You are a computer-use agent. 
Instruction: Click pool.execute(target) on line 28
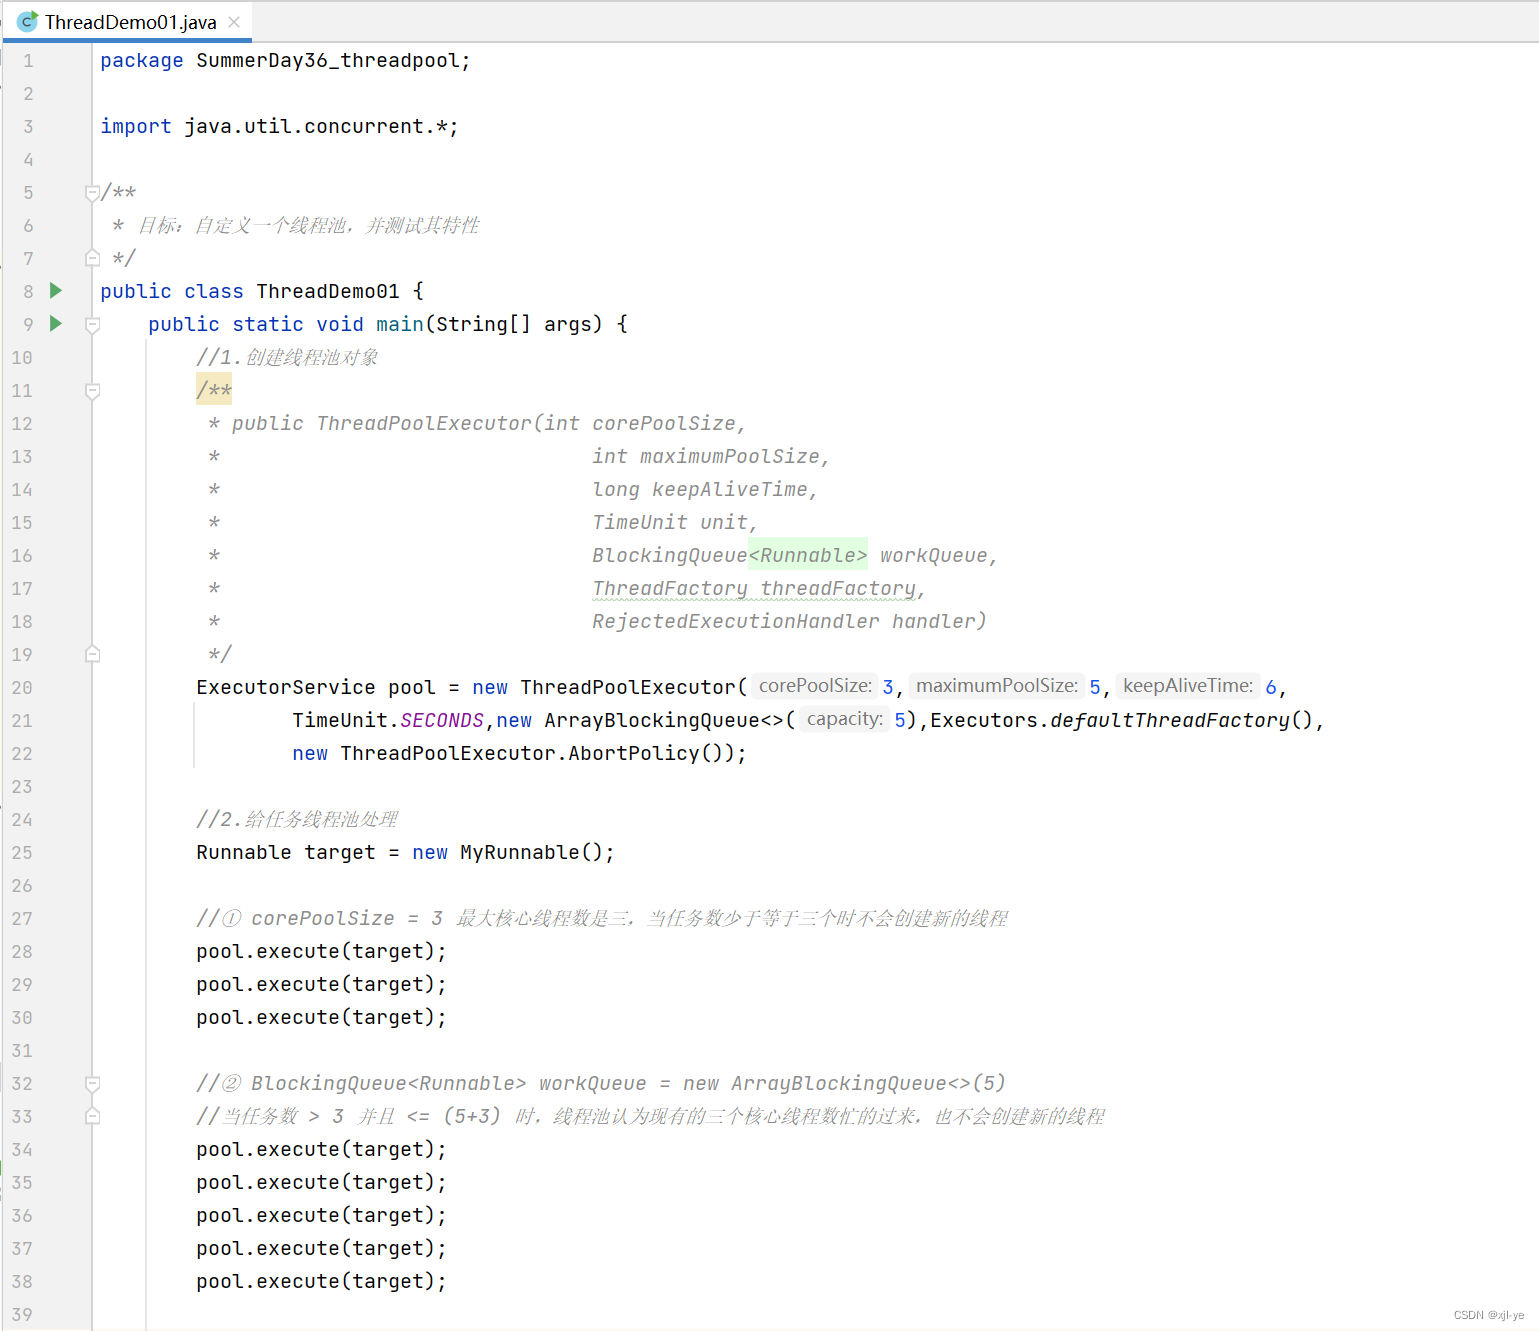click(321, 951)
